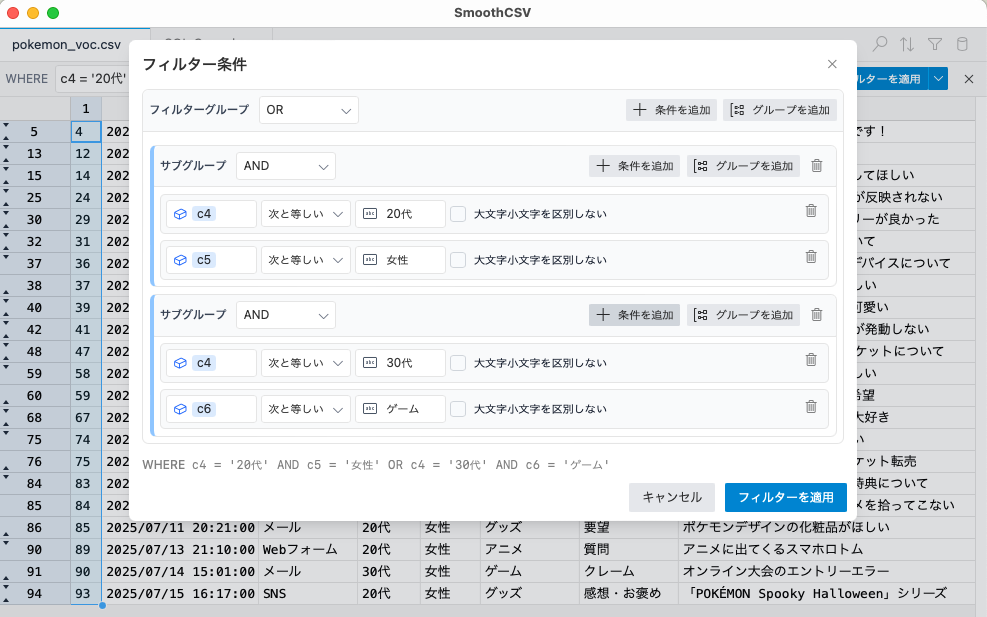
Task: Close the フィルター条件 dialog
Action: [x=832, y=64]
